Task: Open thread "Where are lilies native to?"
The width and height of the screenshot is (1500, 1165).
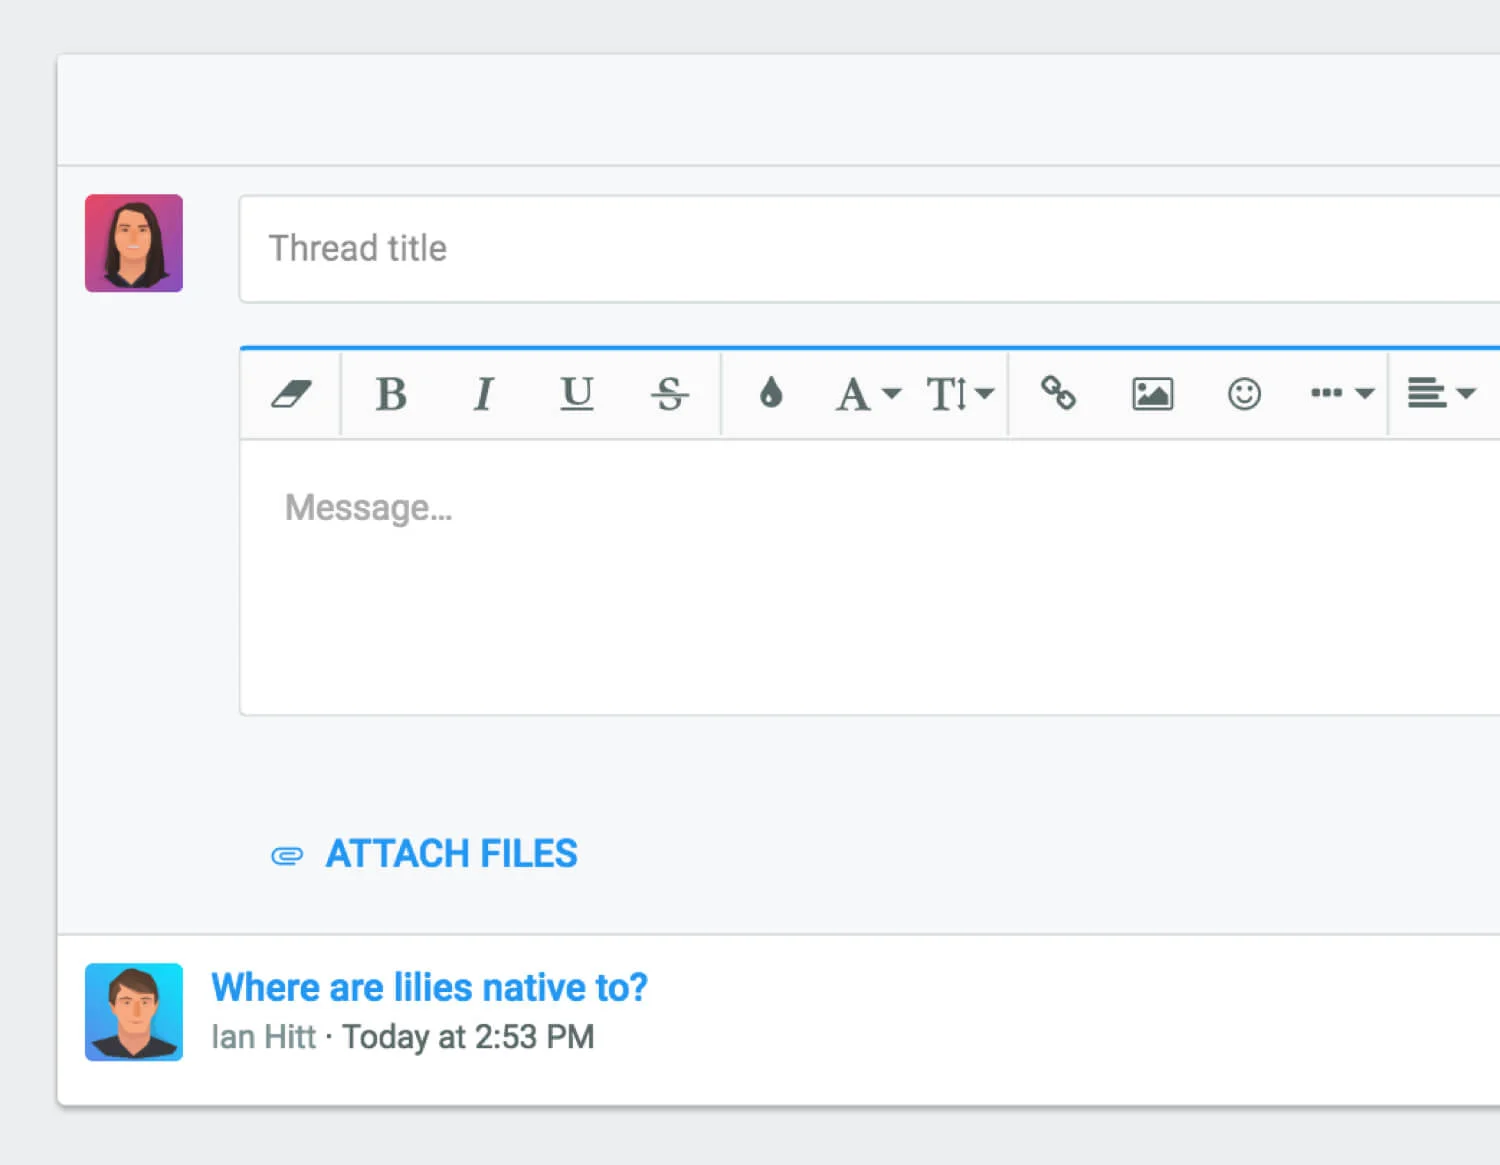Action: coord(429,988)
